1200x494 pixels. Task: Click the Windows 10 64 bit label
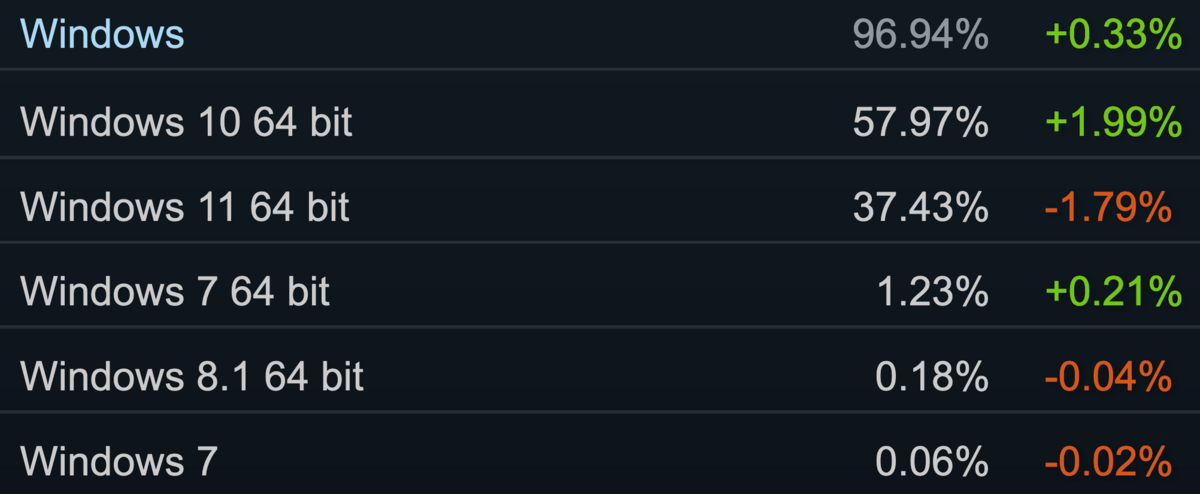186,122
